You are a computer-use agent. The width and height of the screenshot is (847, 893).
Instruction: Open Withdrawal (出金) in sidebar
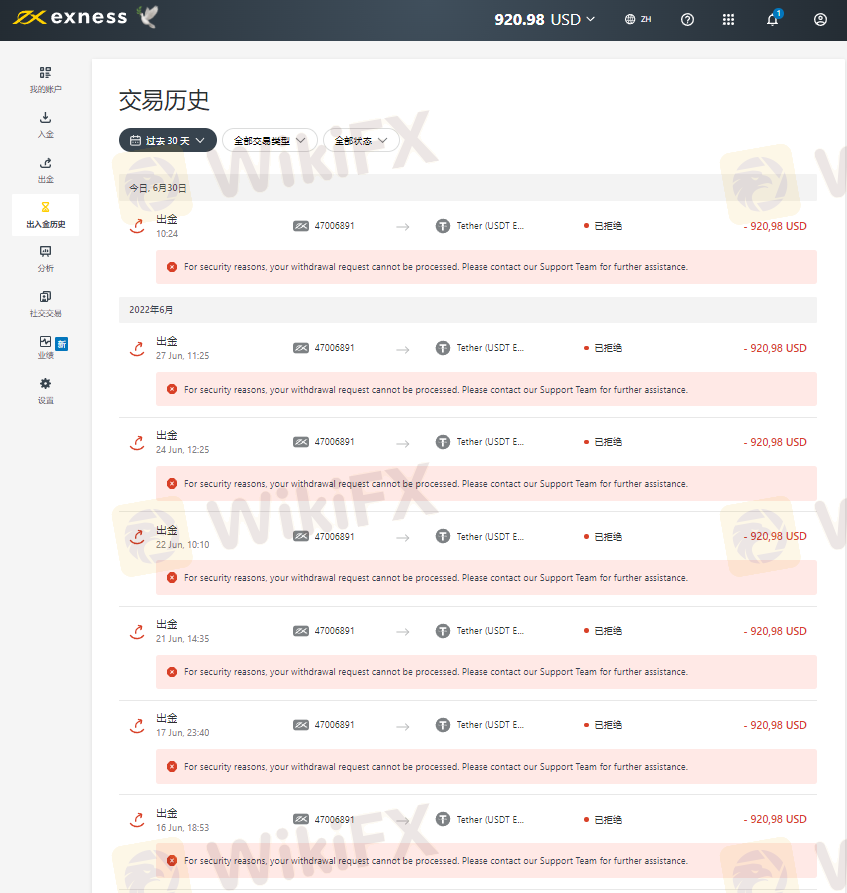[x=46, y=170]
